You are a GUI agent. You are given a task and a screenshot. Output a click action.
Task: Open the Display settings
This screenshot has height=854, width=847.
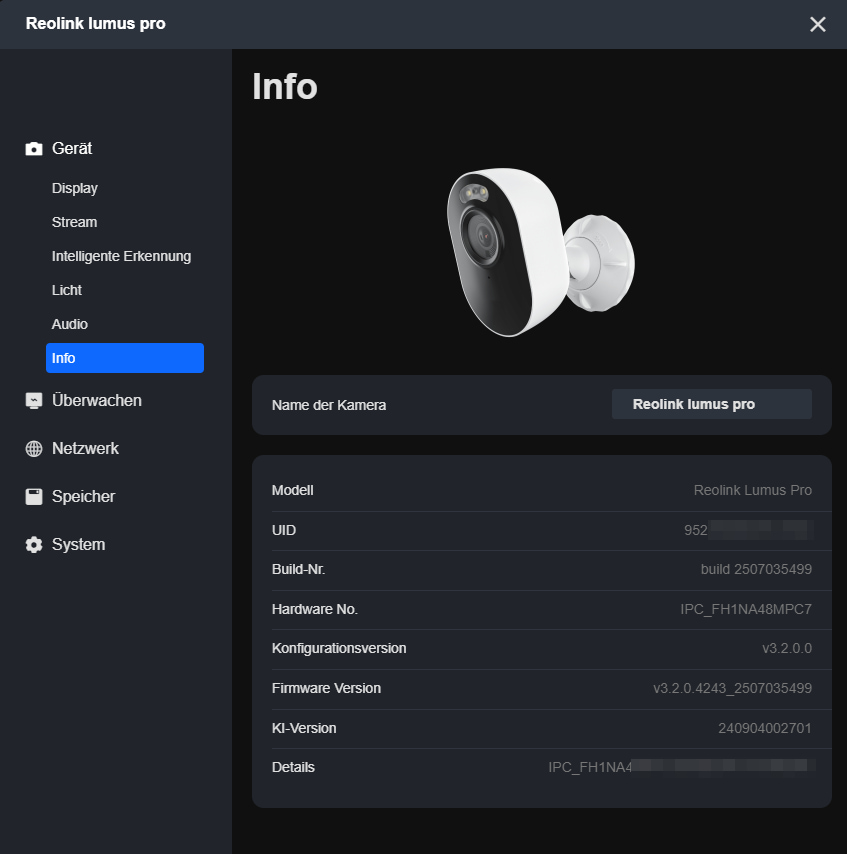click(75, 188)
